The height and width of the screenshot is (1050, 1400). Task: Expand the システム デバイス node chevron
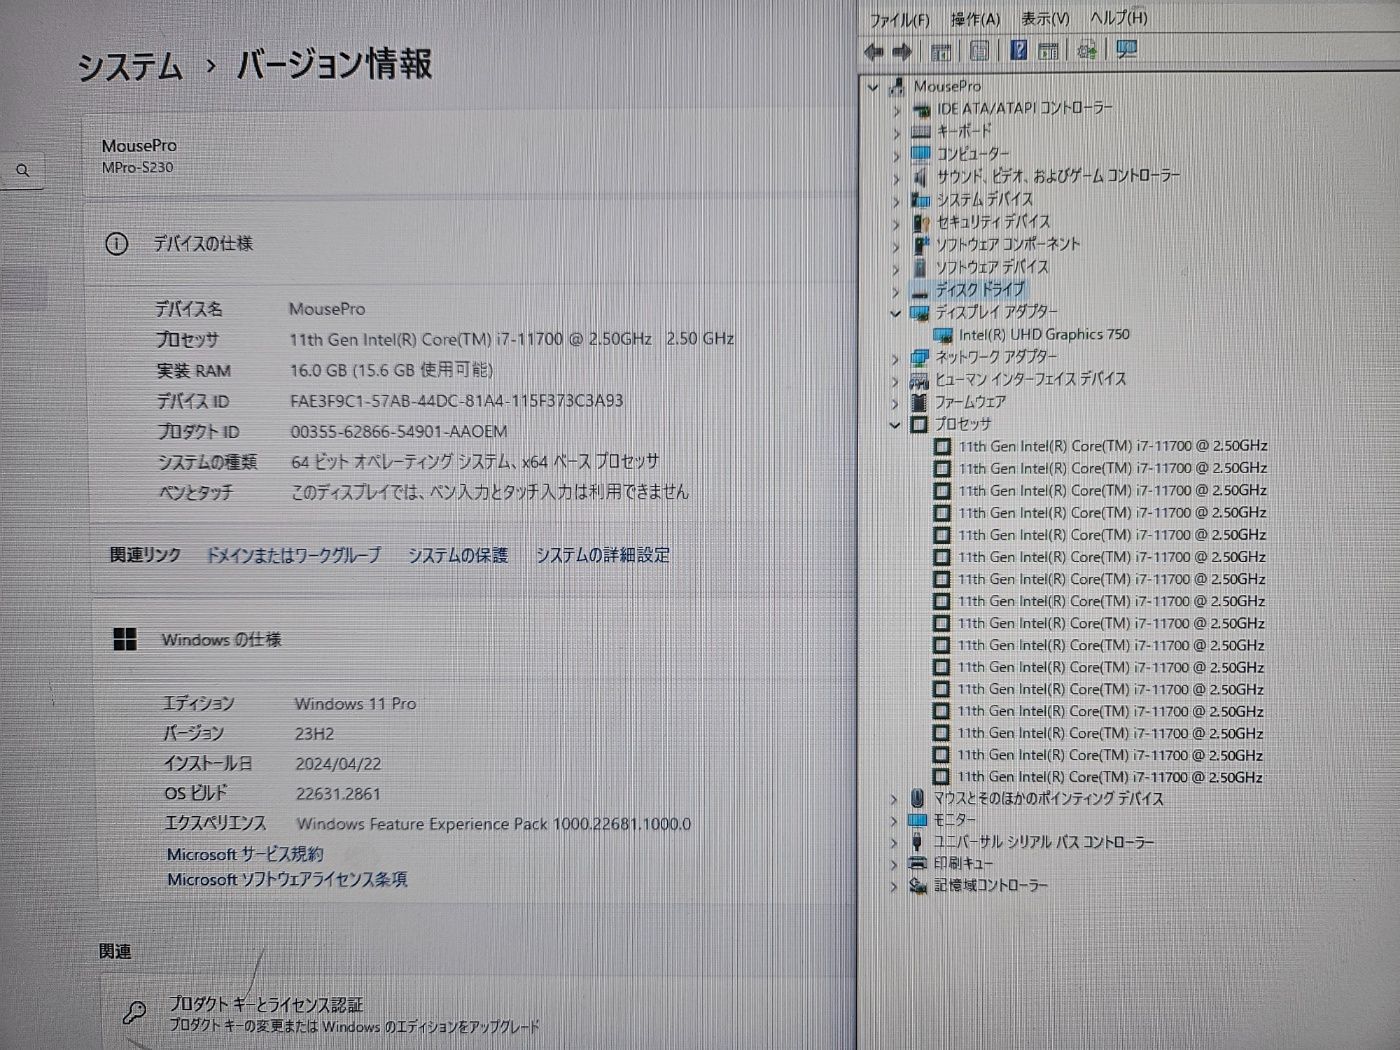click(896, 200)
